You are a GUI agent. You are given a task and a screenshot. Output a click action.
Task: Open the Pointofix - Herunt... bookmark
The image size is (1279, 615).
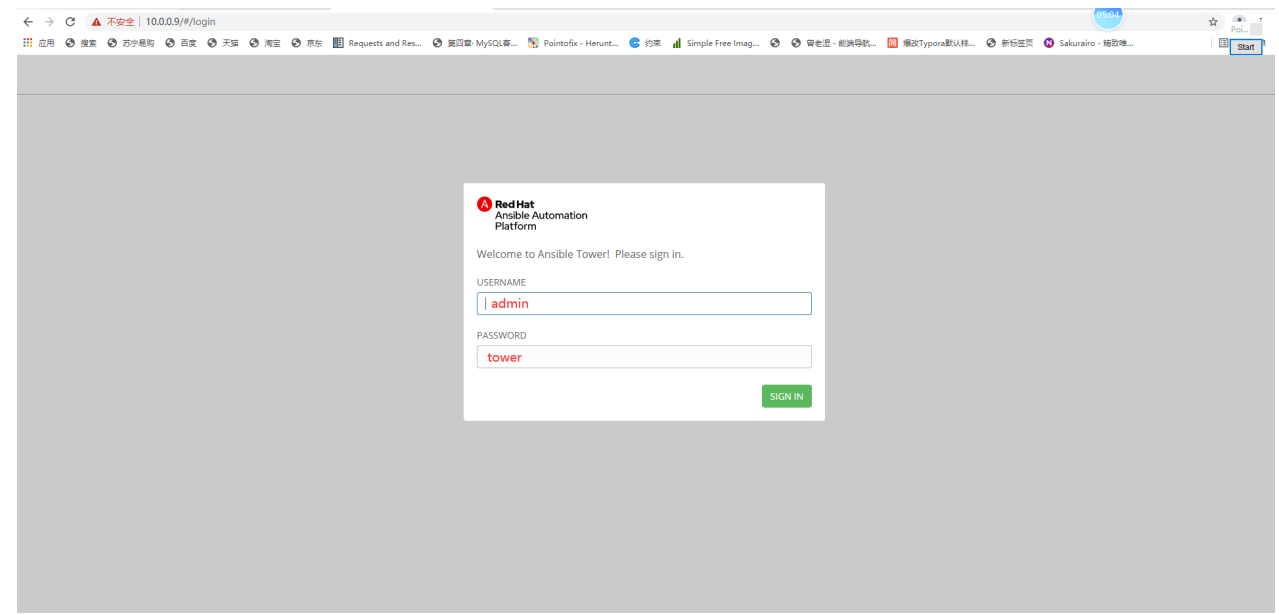pyautogui.click(x=573, y=43)
